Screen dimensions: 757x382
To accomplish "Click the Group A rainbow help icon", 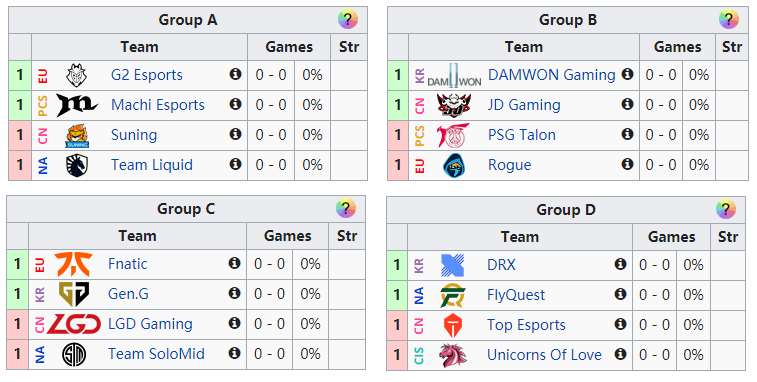I will pos(348,20).
